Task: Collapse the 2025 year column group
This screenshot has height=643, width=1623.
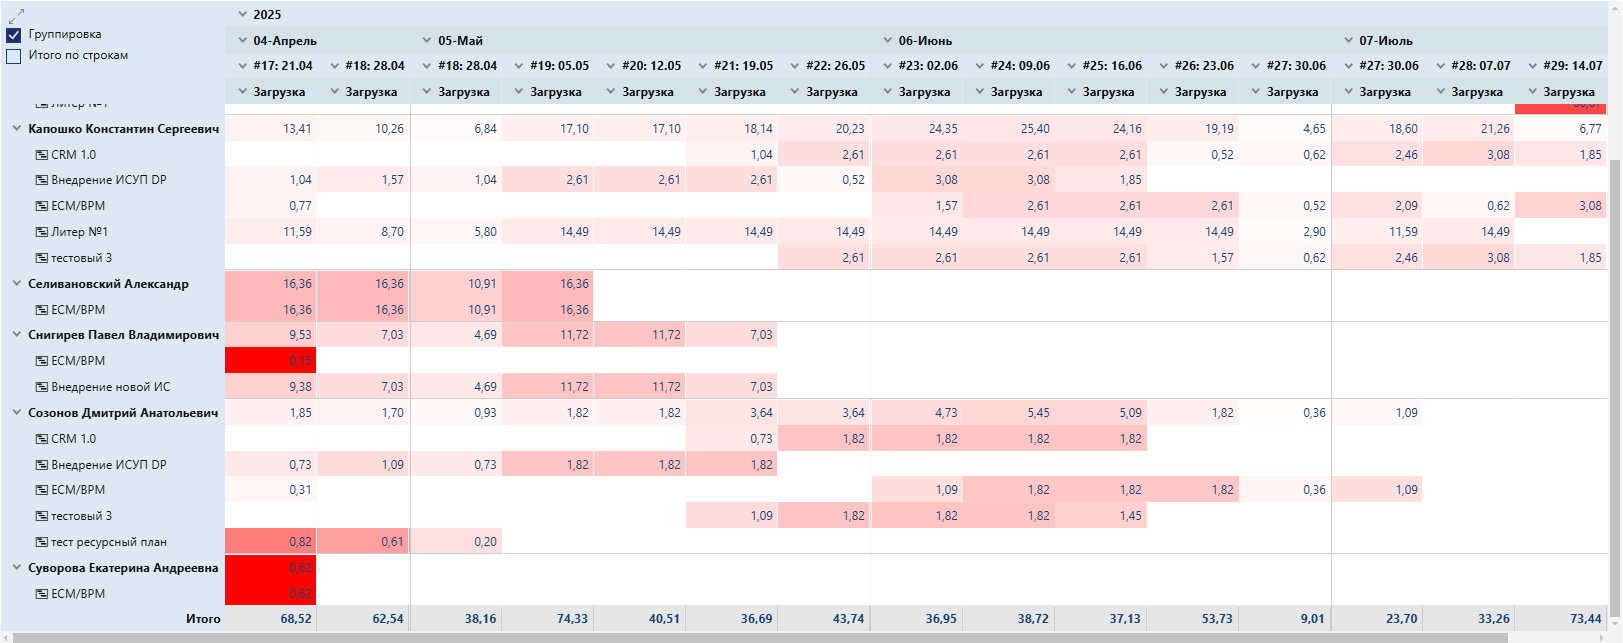Action: 243,15
